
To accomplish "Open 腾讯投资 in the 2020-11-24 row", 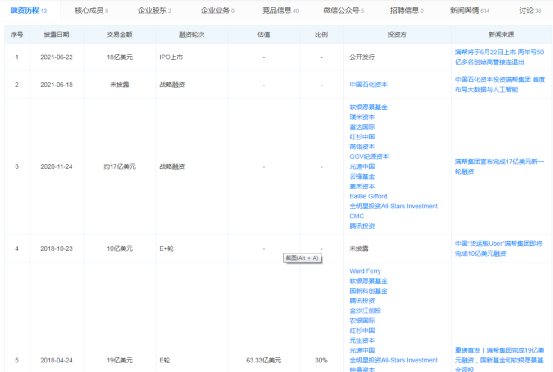I will [x=362, y=226].
